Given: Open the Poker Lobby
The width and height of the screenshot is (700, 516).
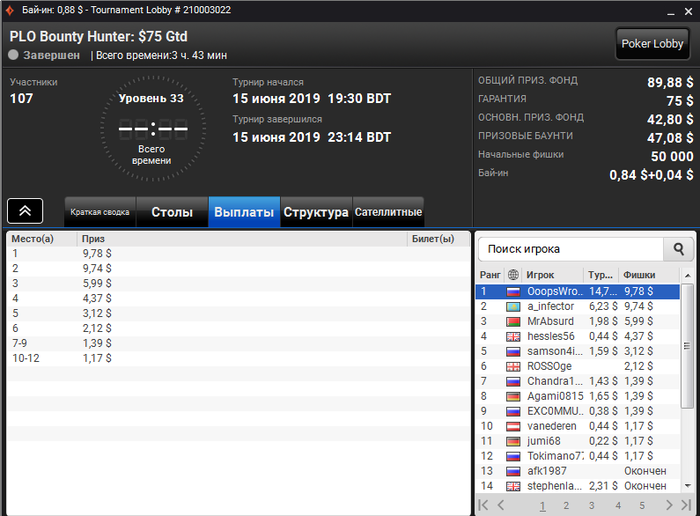Looking at the screenshot, I should (652, 44).
